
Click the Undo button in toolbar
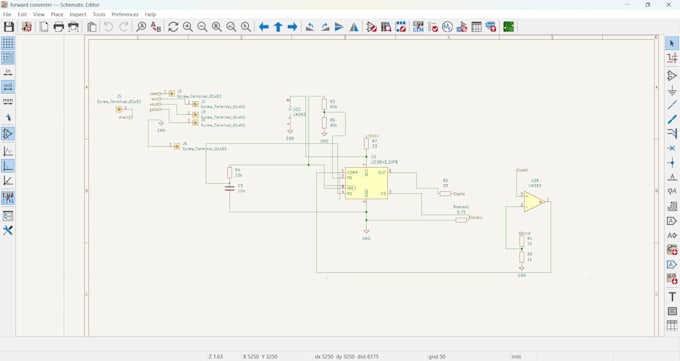[x=108, y=27]
